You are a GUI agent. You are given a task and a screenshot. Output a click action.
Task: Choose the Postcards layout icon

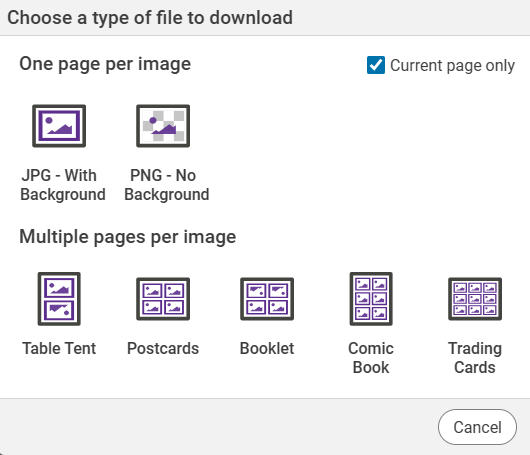coord(163,299)
